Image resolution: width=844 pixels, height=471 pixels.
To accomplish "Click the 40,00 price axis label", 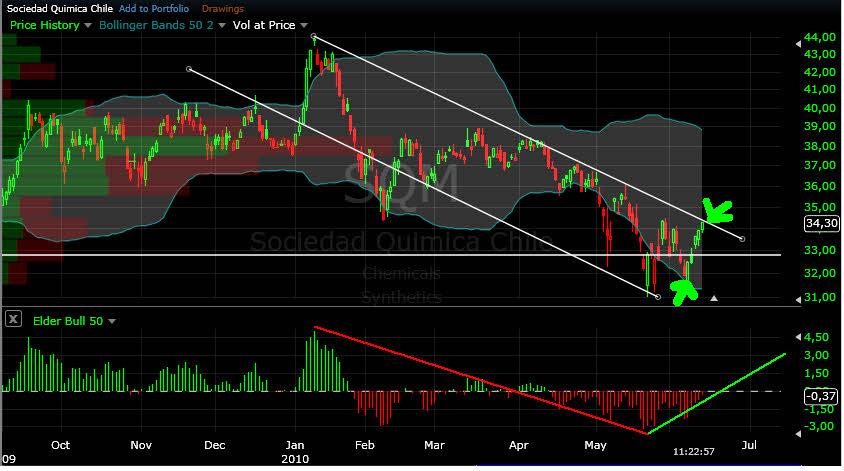I will [x=820, y=108].
